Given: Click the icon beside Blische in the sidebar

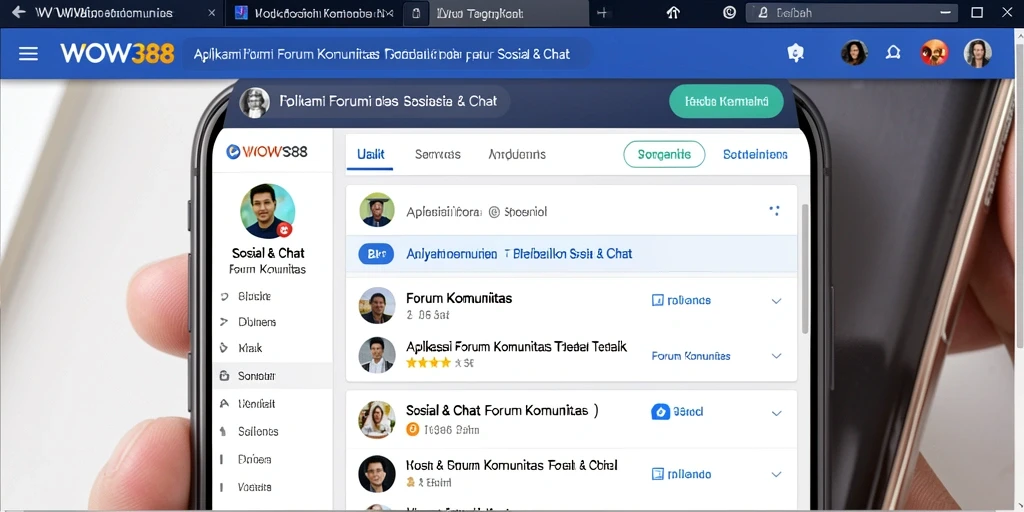Looking at the screenshot, I should coord(224,296).
